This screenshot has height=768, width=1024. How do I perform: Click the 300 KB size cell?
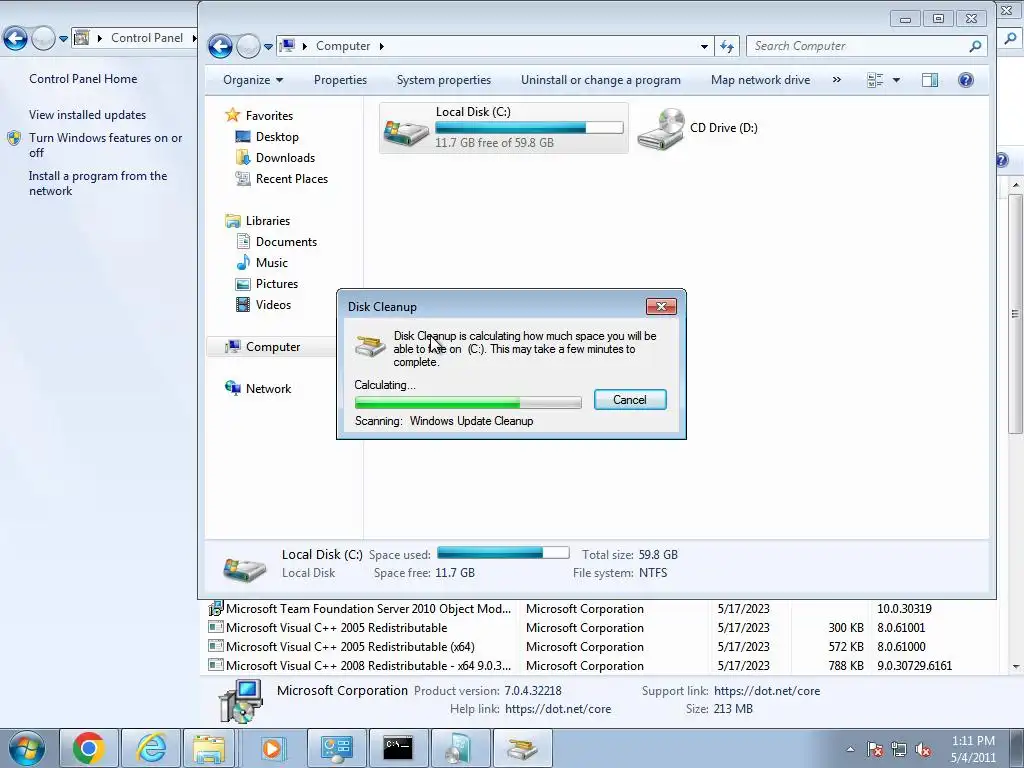pos(846,628)
